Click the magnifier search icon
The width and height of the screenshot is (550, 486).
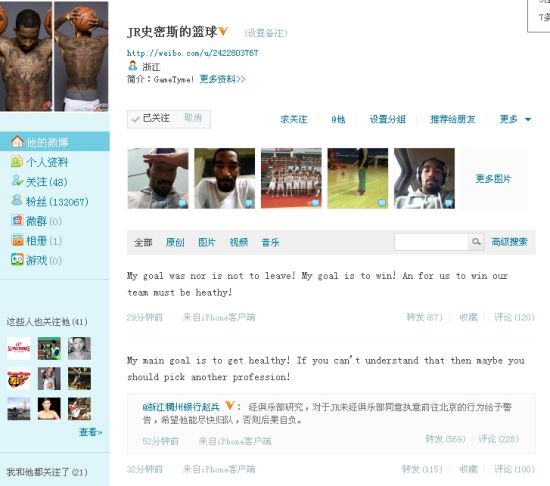pos(476,242)
